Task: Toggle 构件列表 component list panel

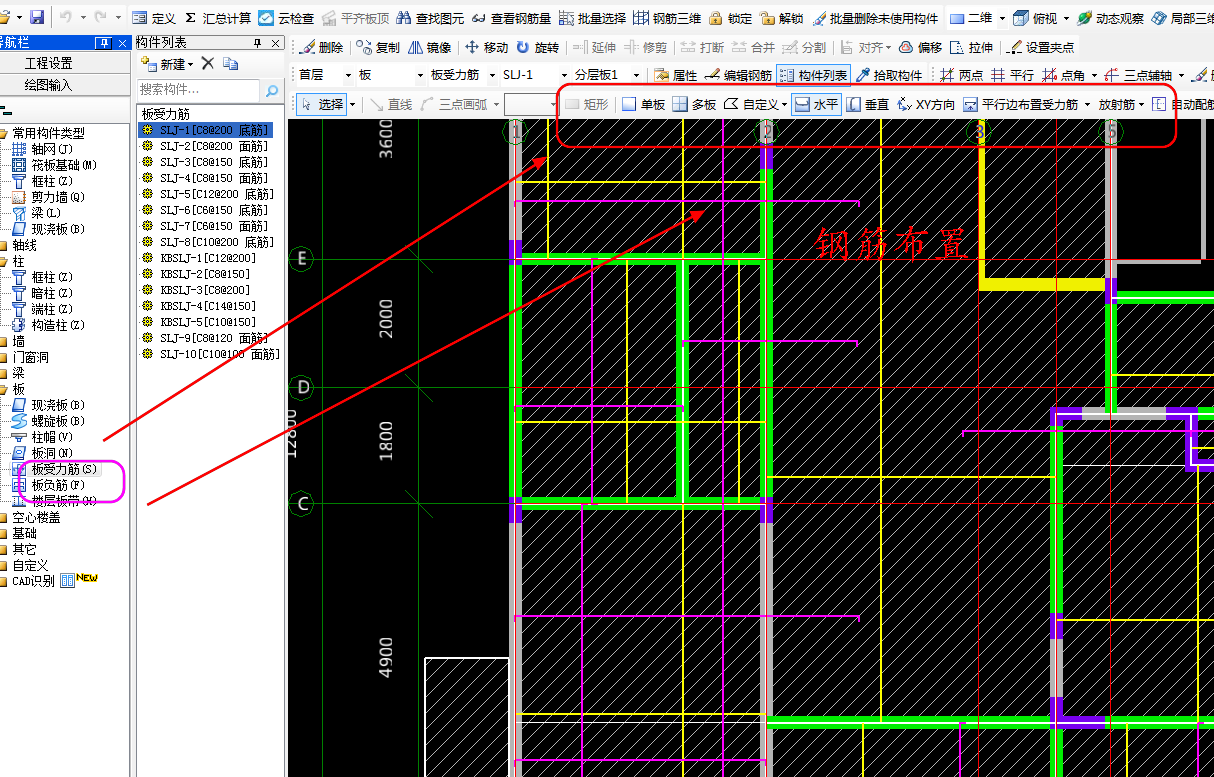Action: (813, 75)
